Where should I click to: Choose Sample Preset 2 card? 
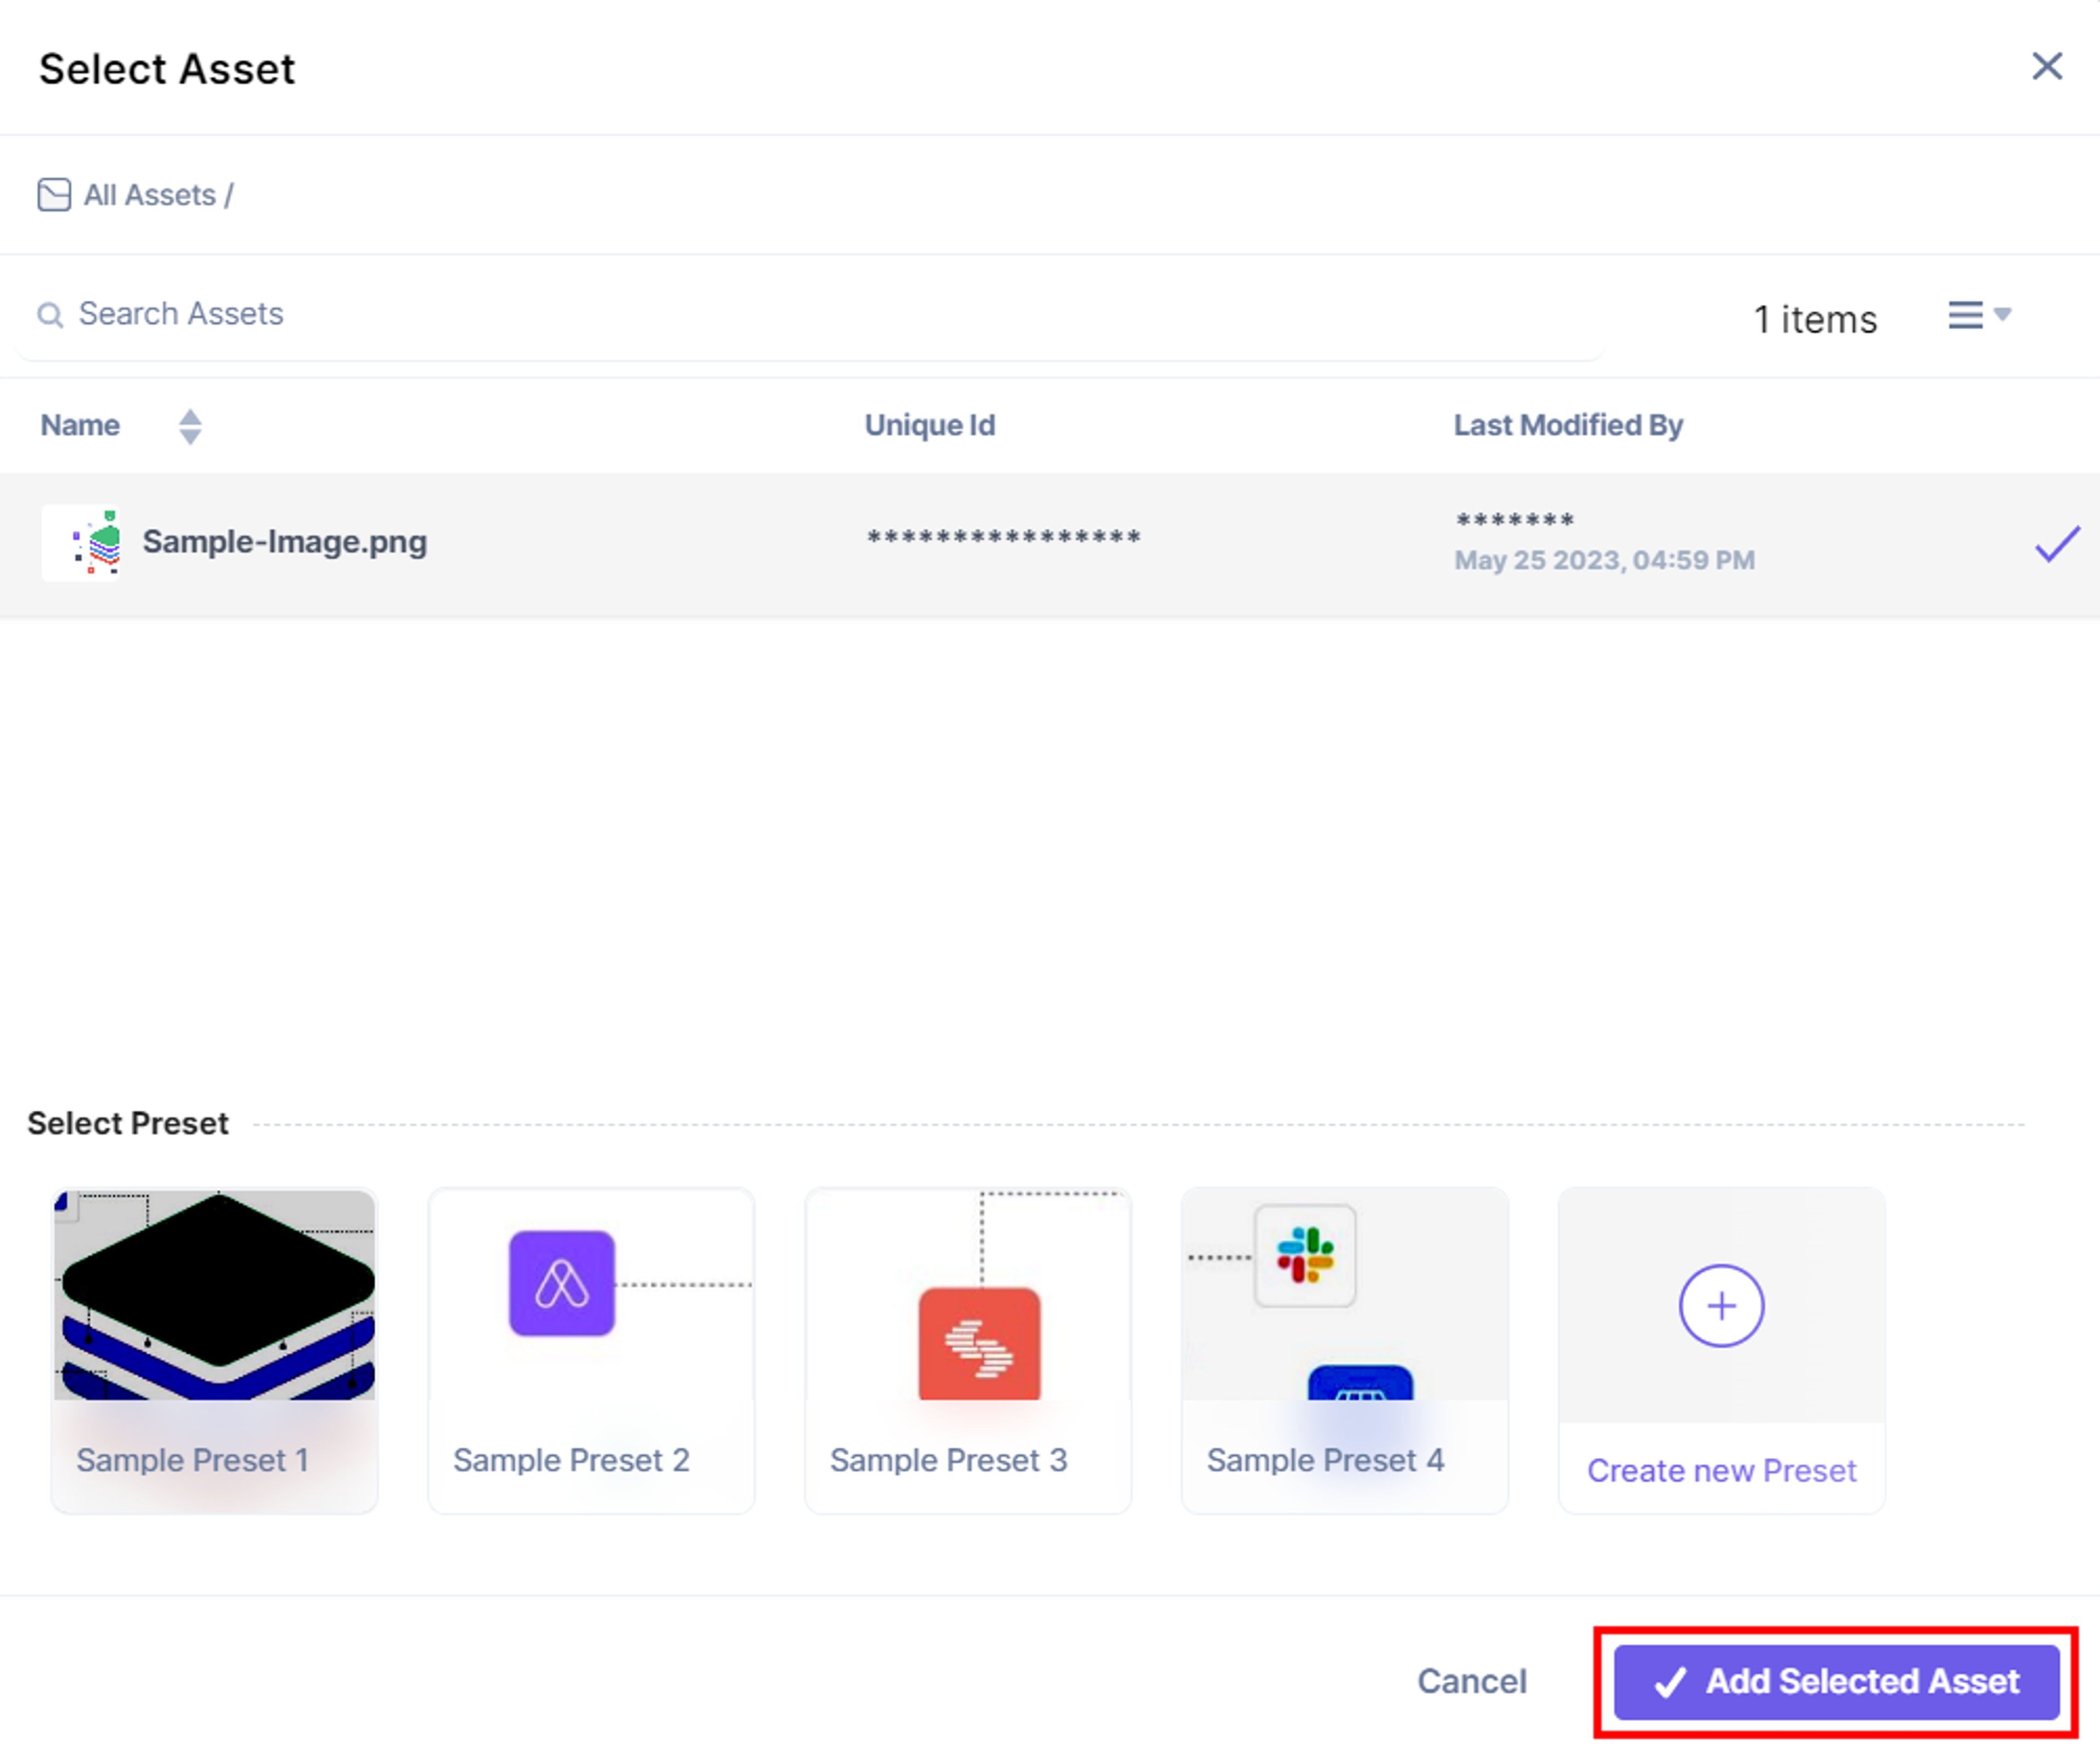tap(591, 1350)
